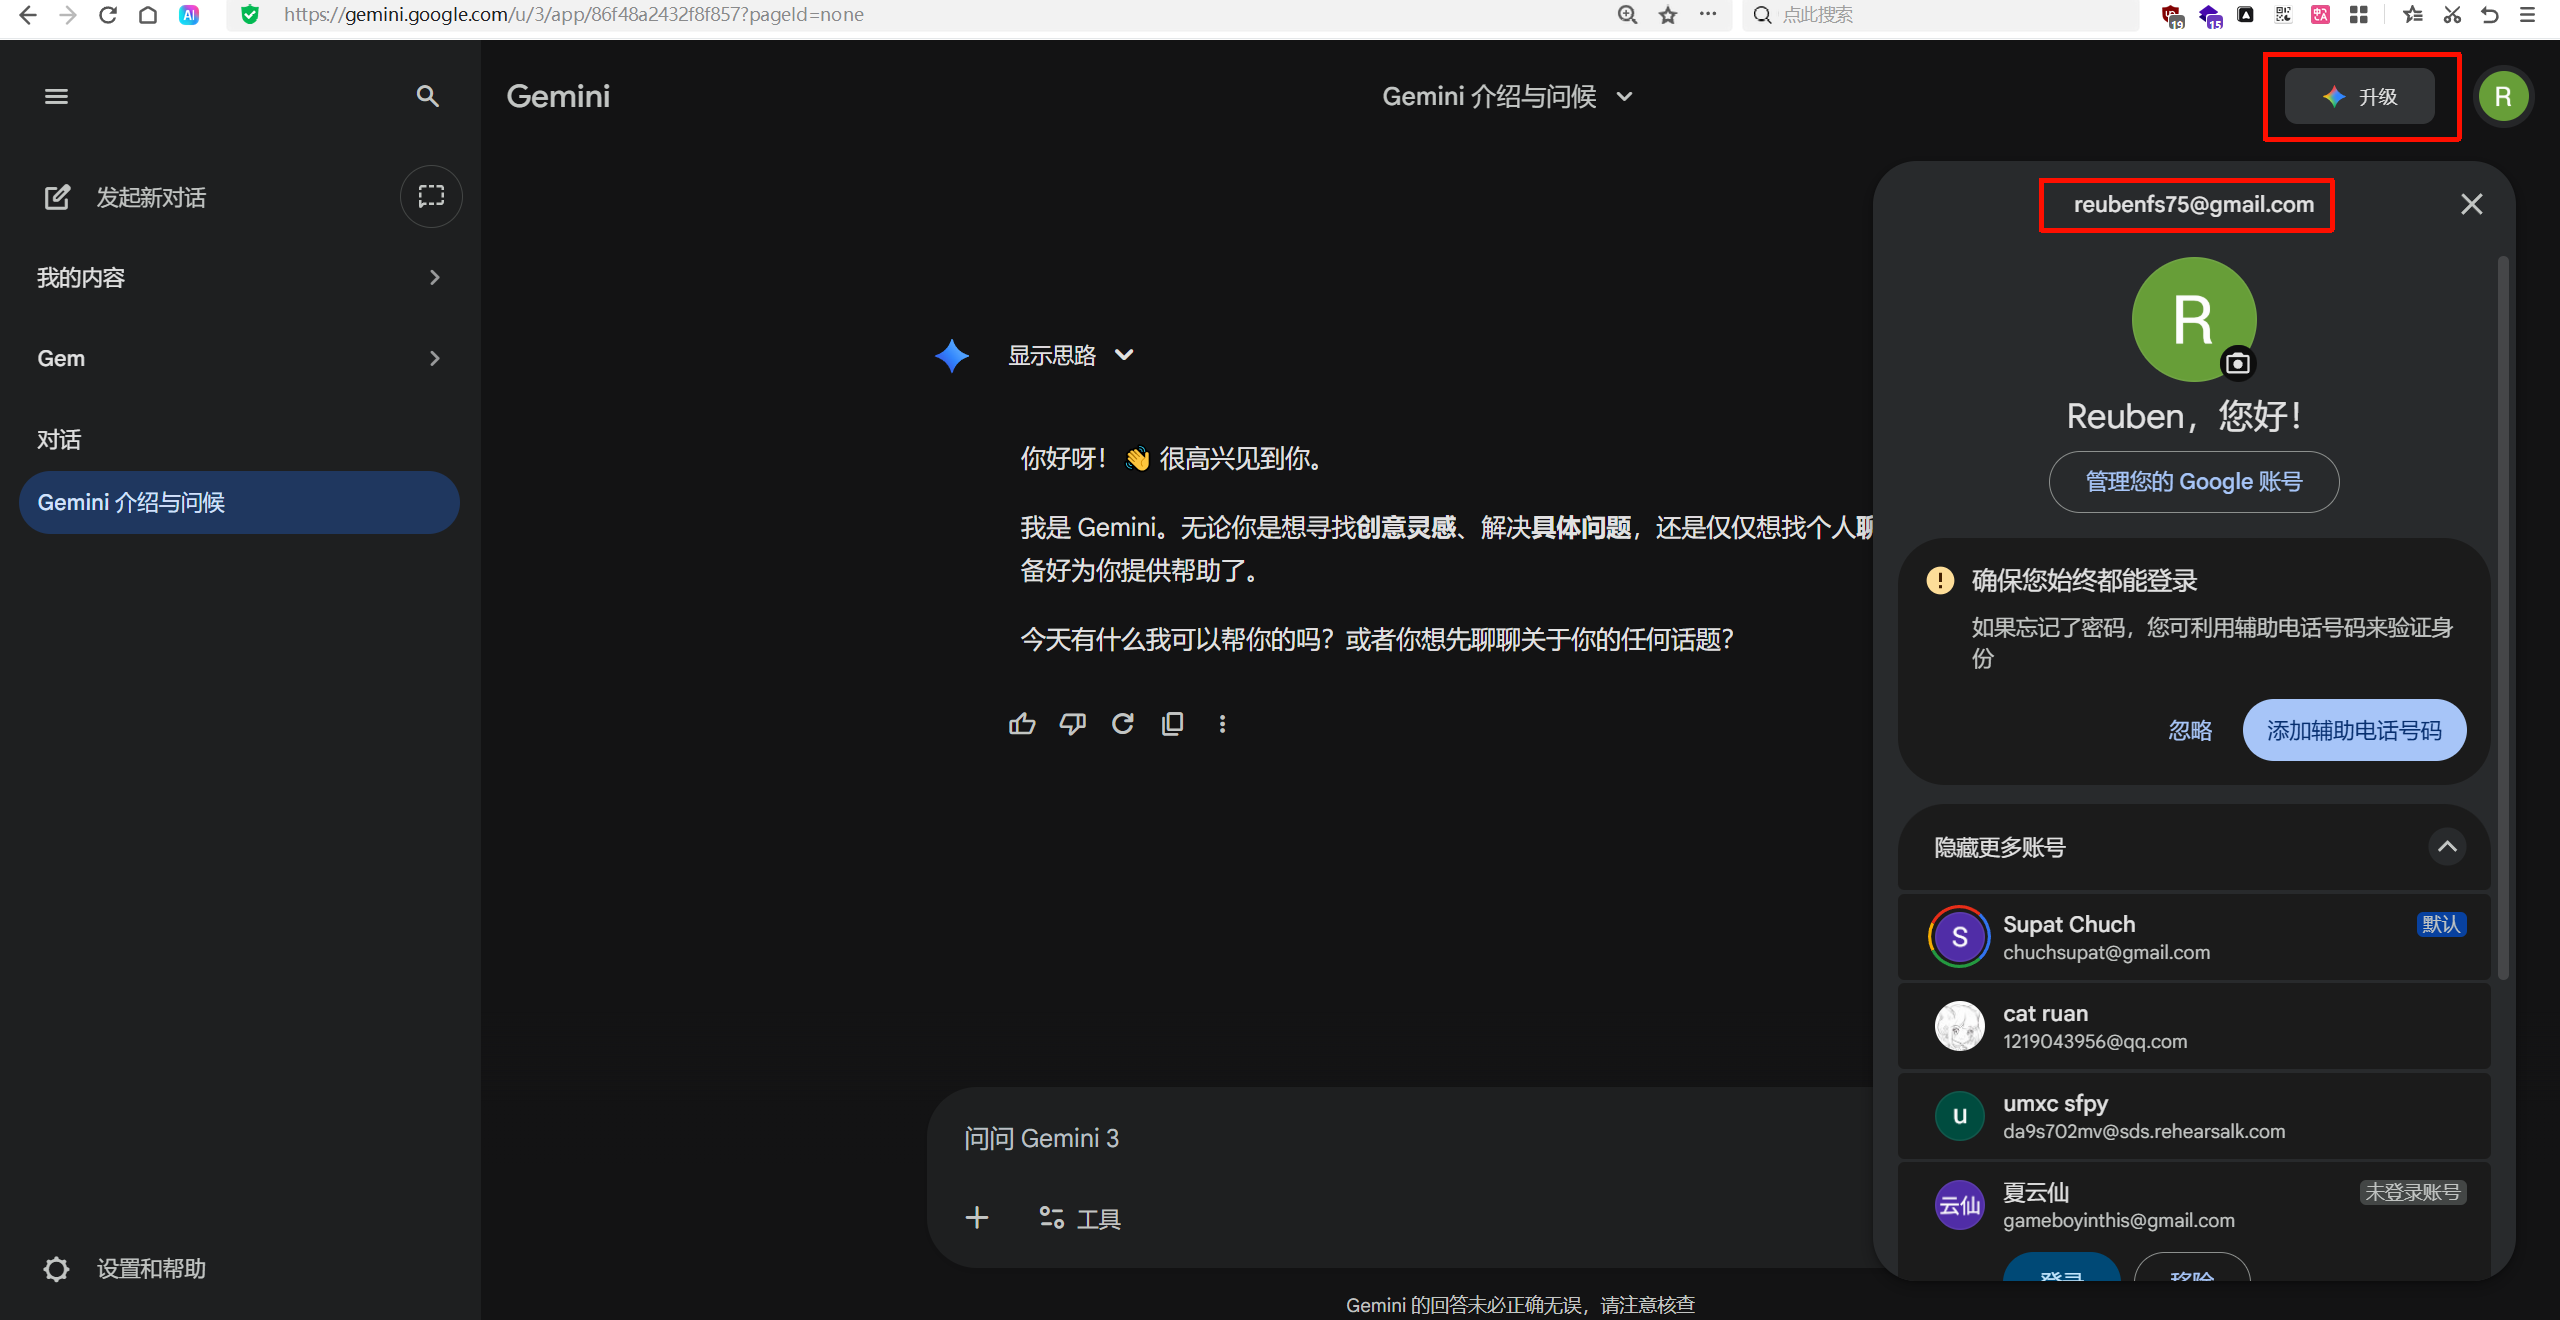The width and height of the screenshot is (2560, 1320).
Task: Expand the 显示思路 thinking section
Action: tap(1070, 355)
